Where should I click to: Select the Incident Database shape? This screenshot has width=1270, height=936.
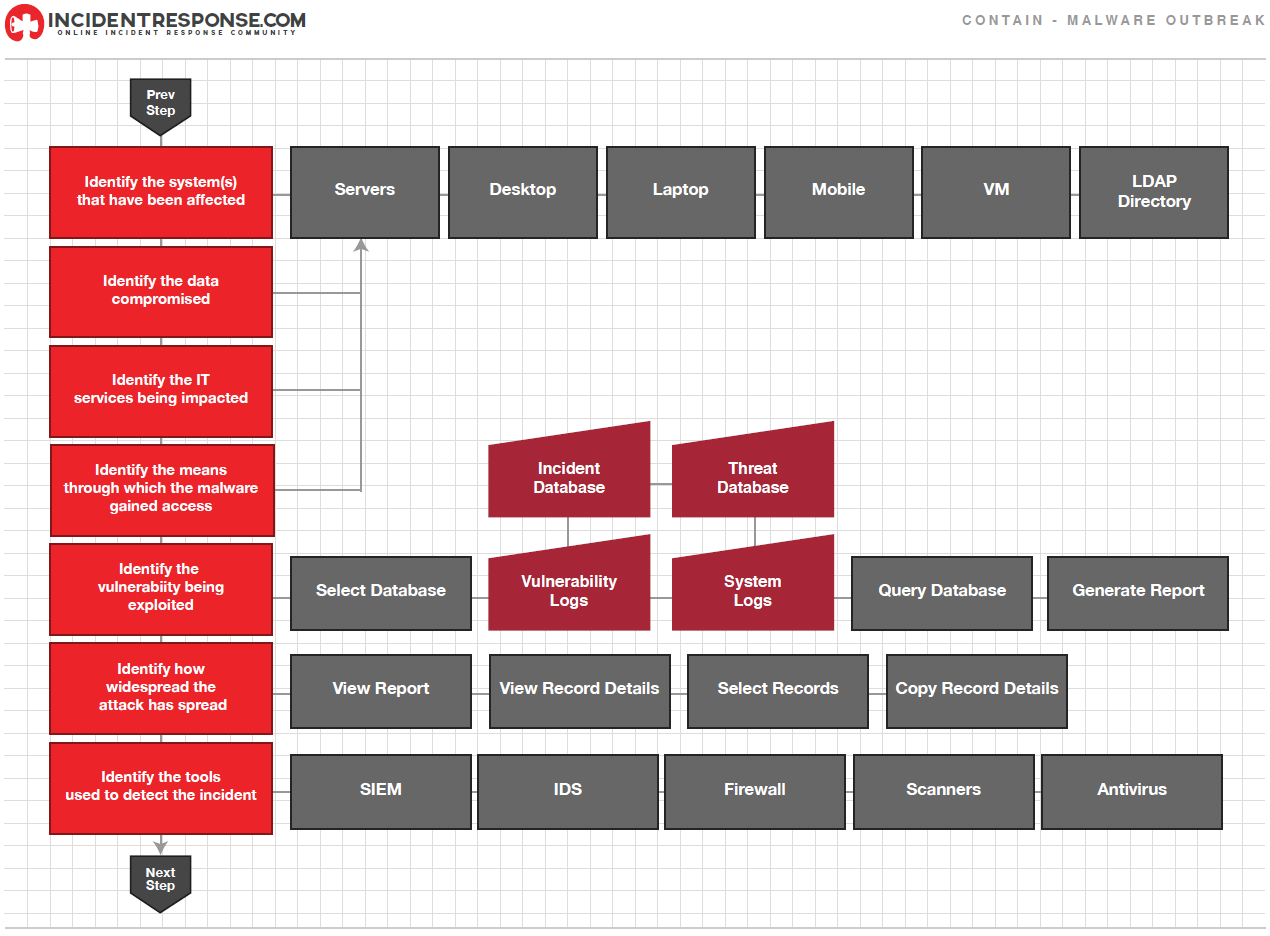[569, 476]
